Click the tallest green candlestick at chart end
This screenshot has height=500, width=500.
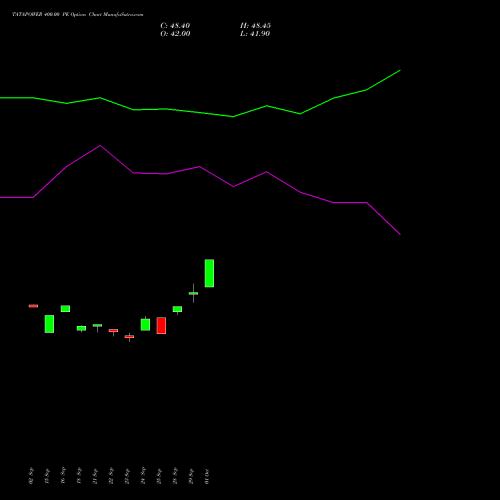[209, 273]
